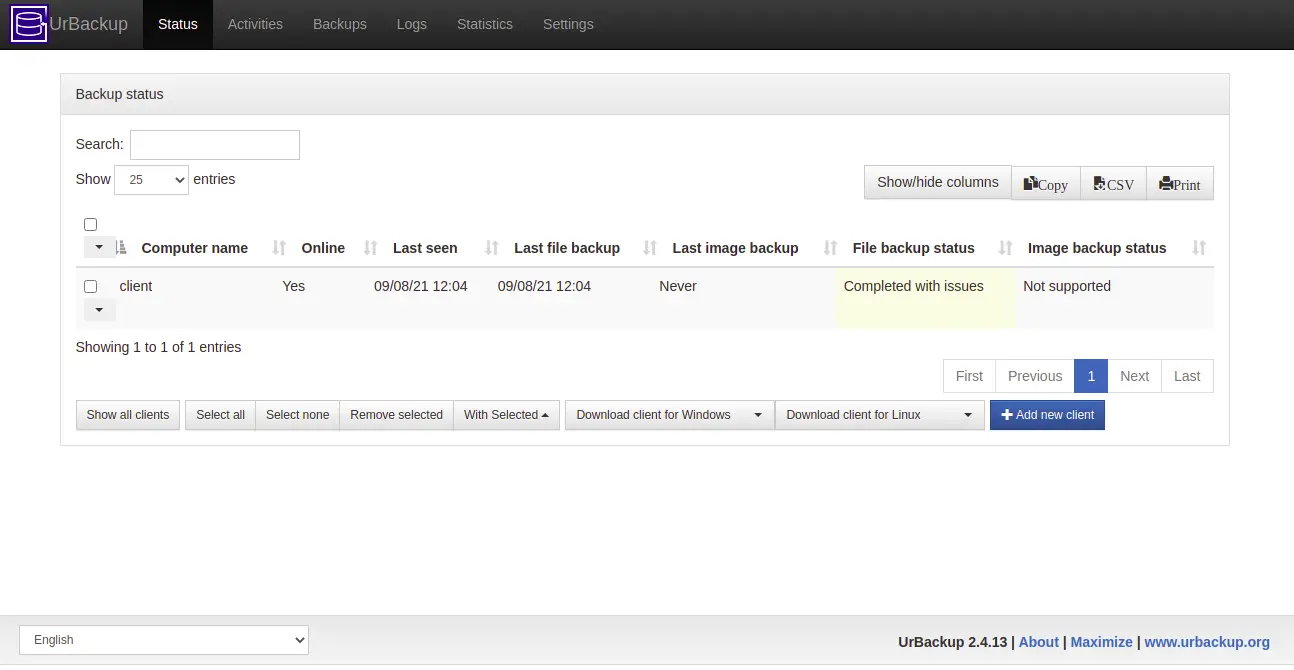Screen dimensions: 1294x670
Task: Go to the Logs tab
Action: [x=412, y=24]
